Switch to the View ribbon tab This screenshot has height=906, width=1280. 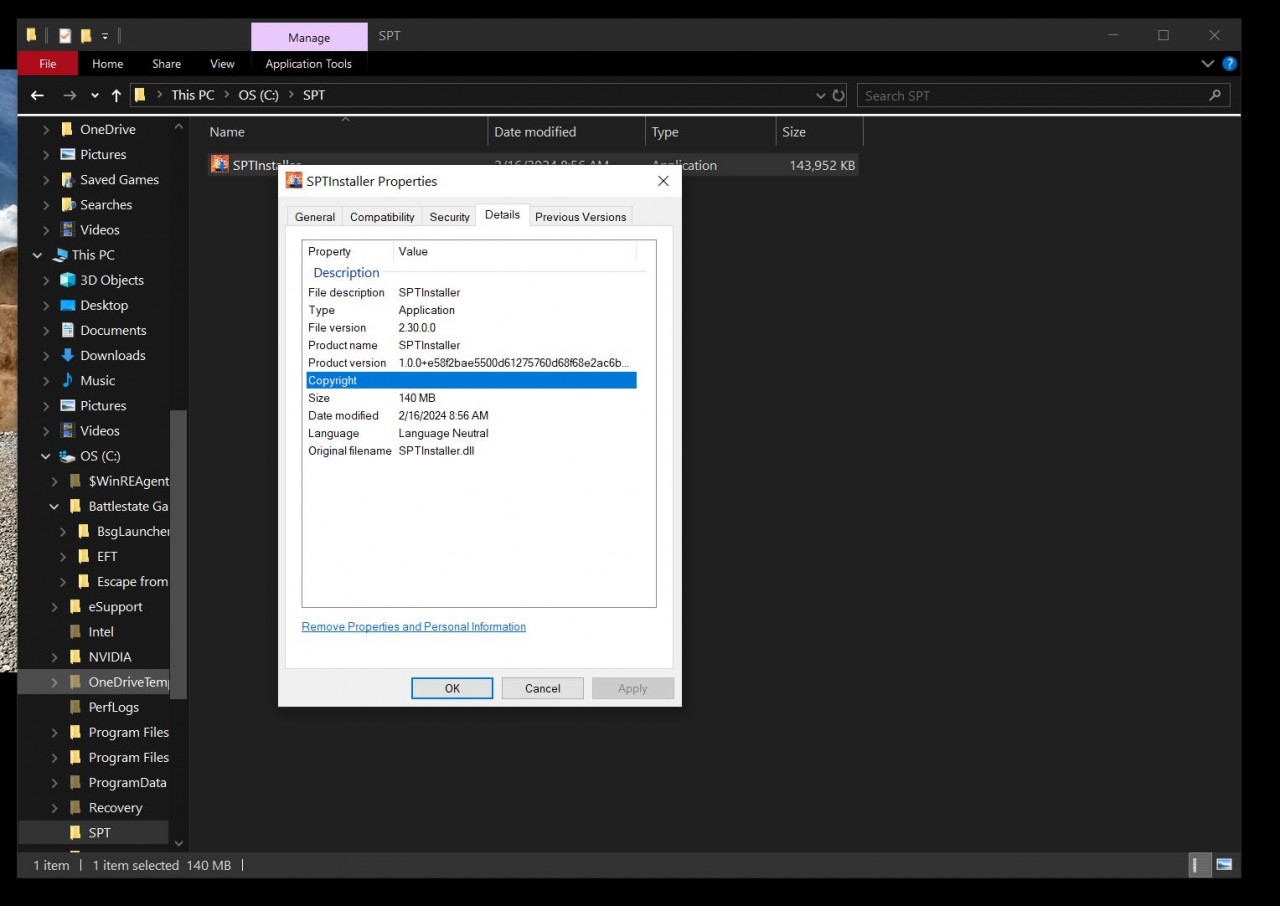tap(222, 64)
